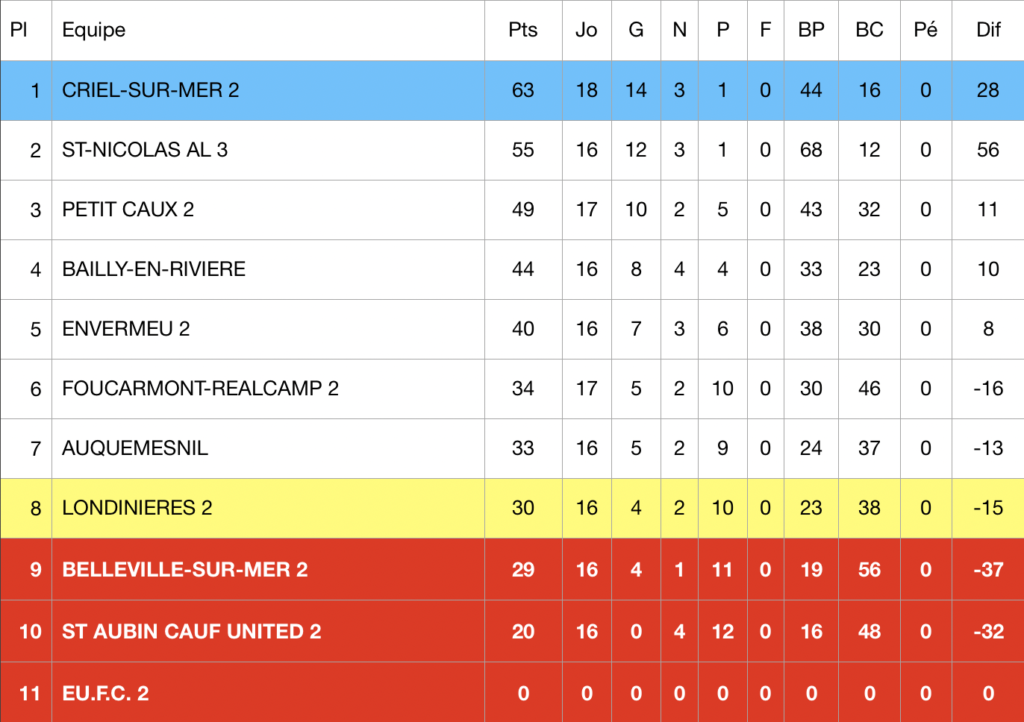Sort by the Dif column header
The width and height of the screenshot is (1024, 722).
988,30
